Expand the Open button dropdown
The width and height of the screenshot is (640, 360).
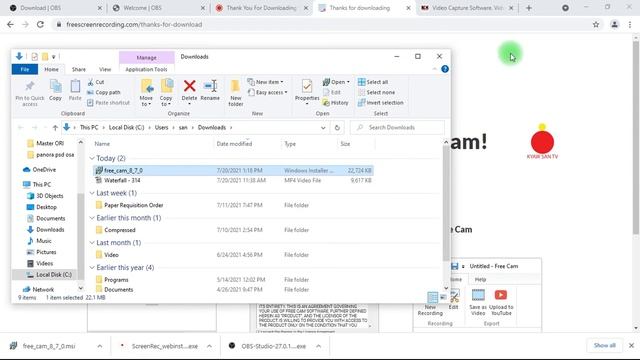click(x=348, y=82)
